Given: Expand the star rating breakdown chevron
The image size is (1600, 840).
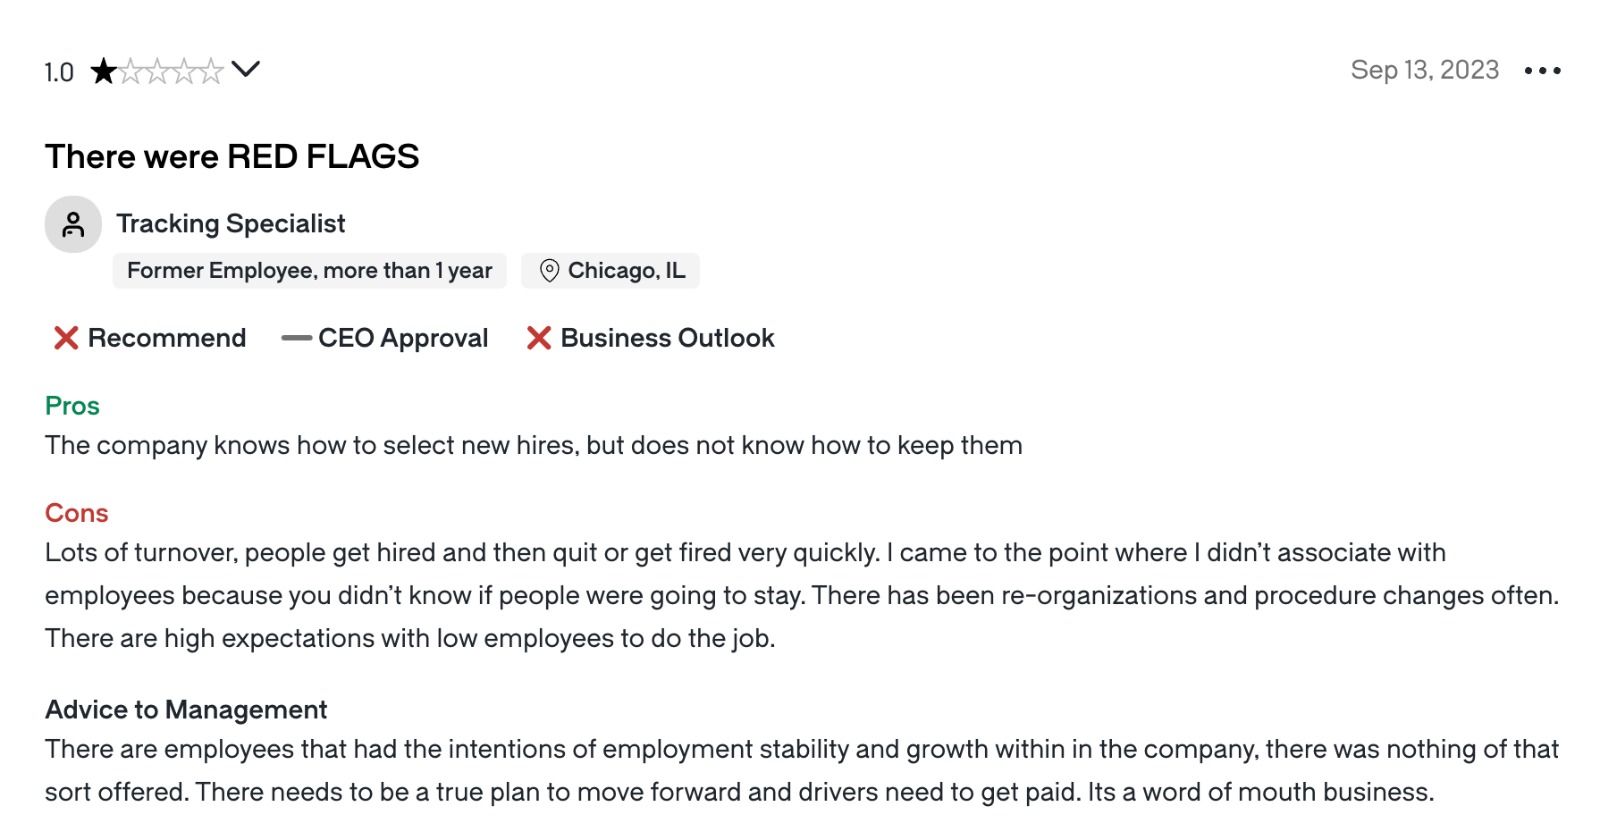Looking at the screenshot, I should pos(245,69).
